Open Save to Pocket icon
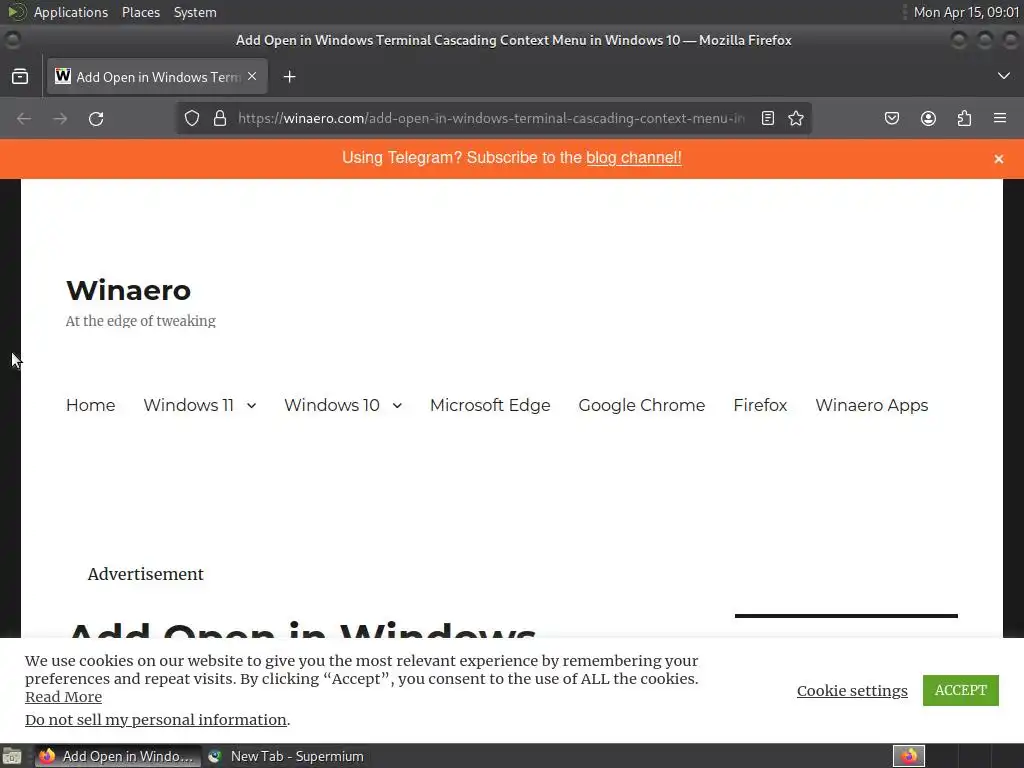Image resolution: width=1024 pixels, height=768 pixels. 892,118
